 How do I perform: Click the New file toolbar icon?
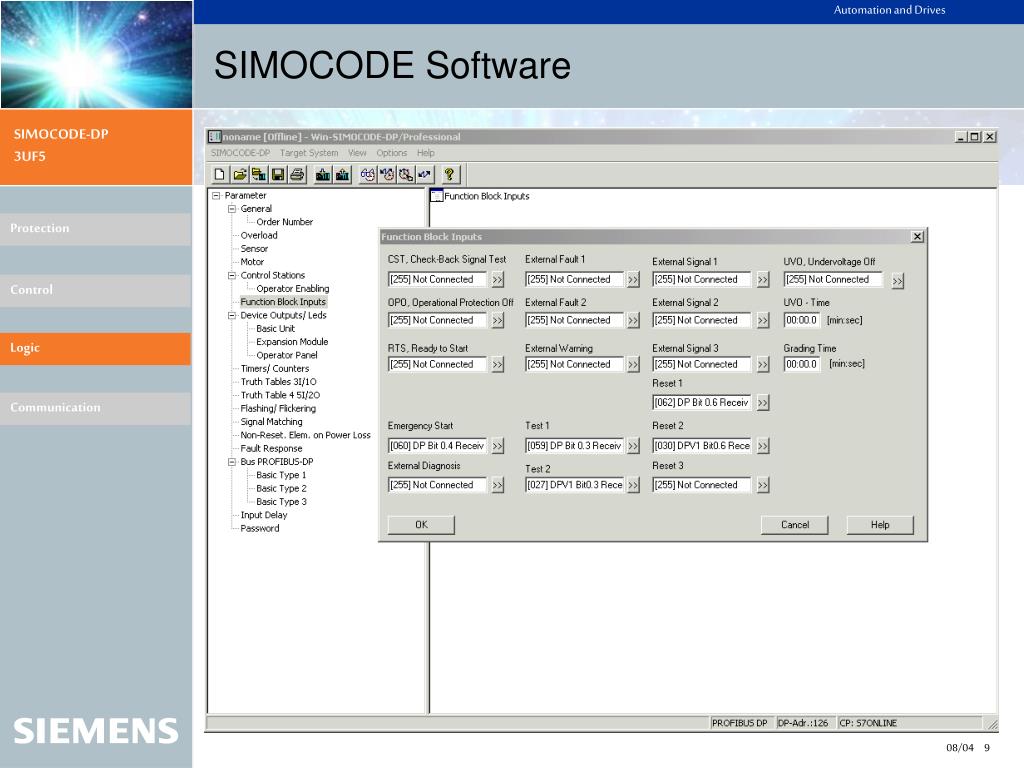click(219, 174)
